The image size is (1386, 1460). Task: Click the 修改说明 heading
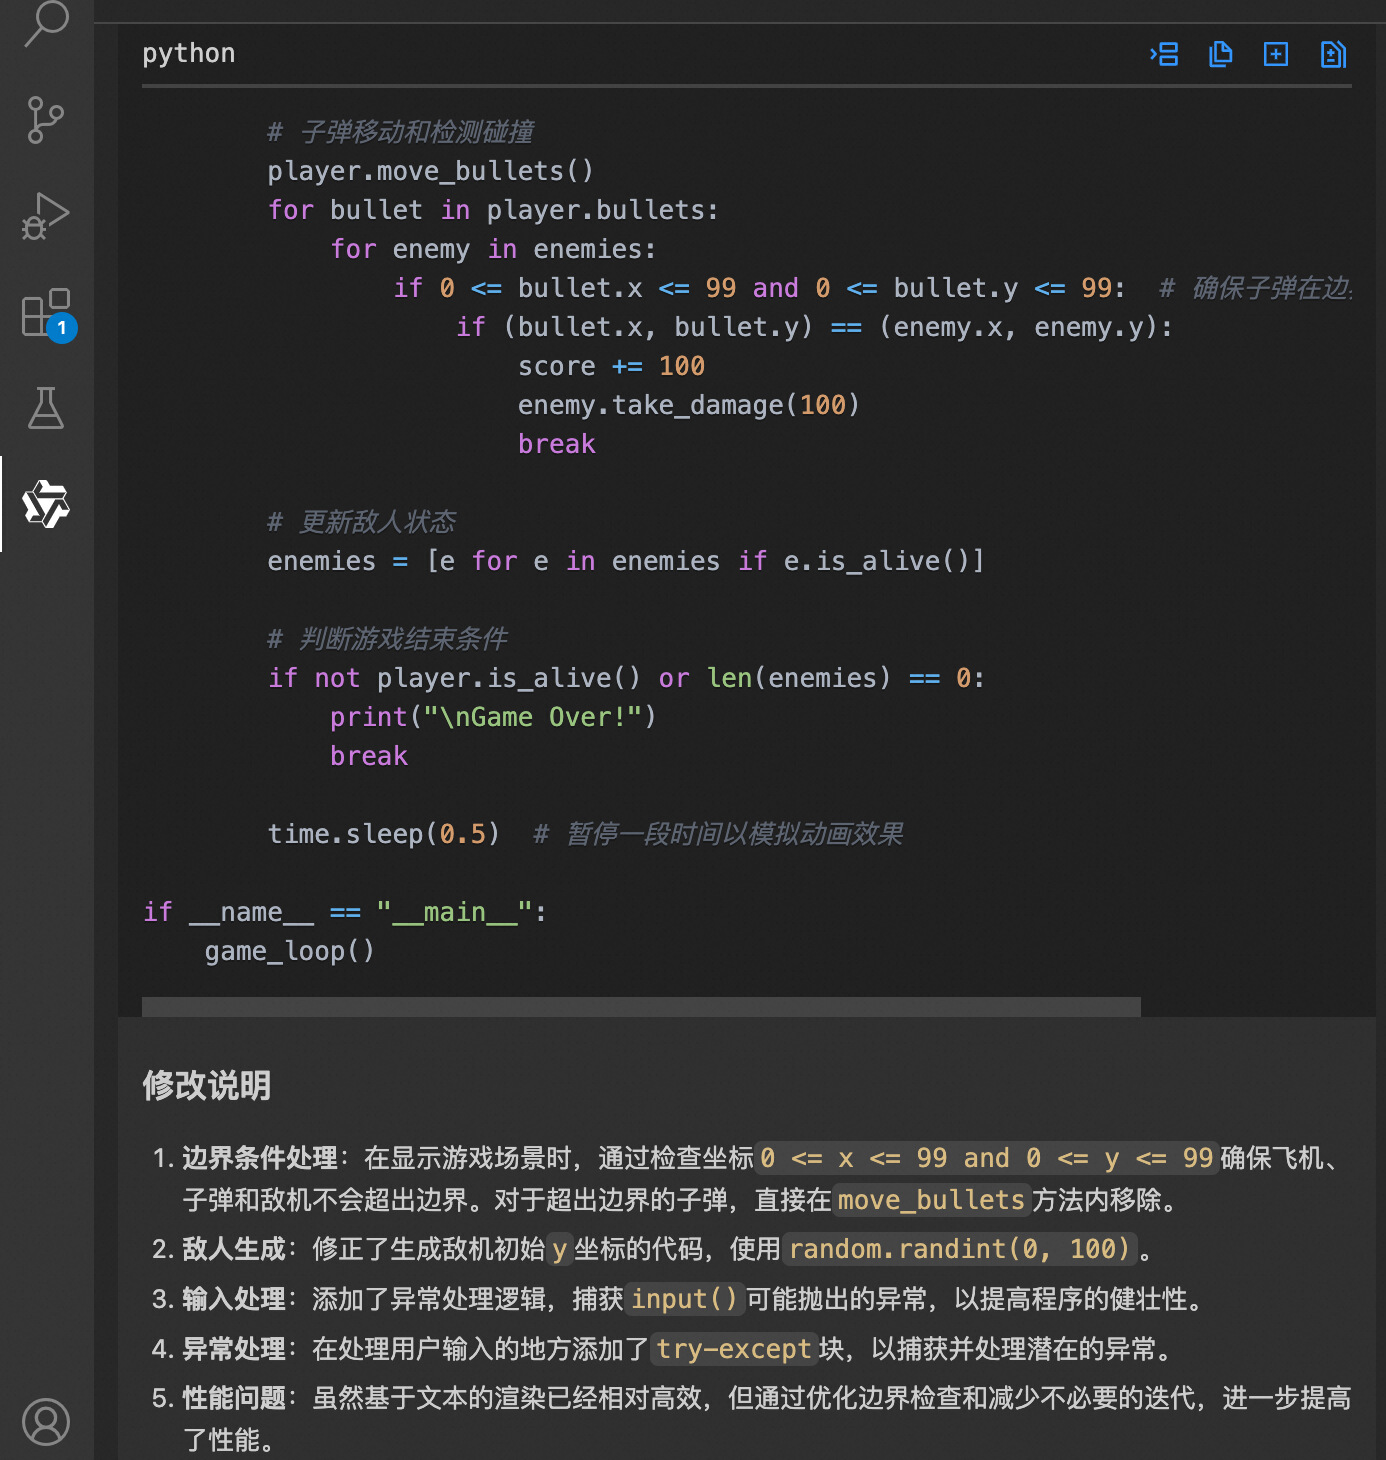coord(207,1085)
